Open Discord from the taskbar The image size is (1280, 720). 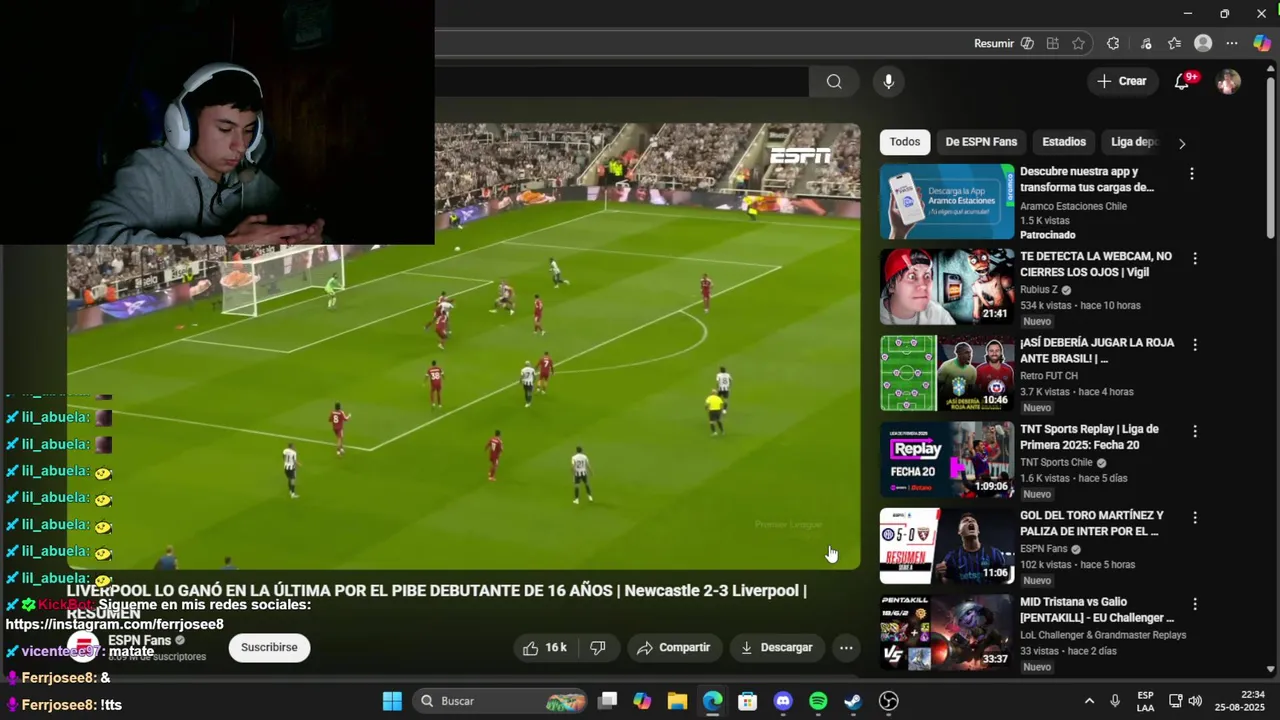(783, 701)
